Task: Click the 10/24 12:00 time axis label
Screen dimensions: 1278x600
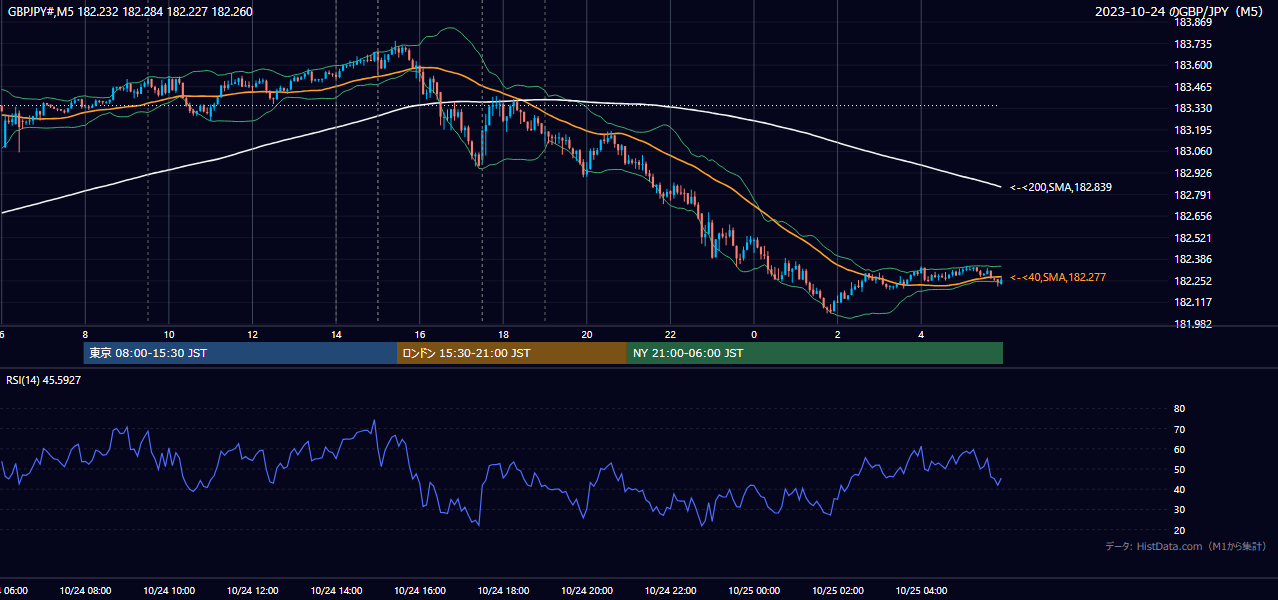Action: [x=253, y=591]
